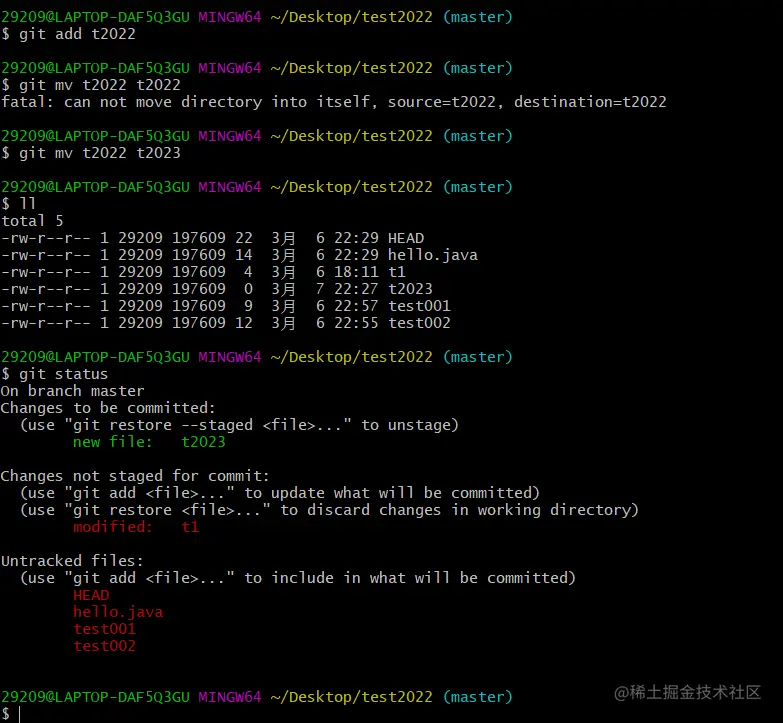Click the command 'git add t2022'
Screen dimensions: 783x723
tap(77, 34)
